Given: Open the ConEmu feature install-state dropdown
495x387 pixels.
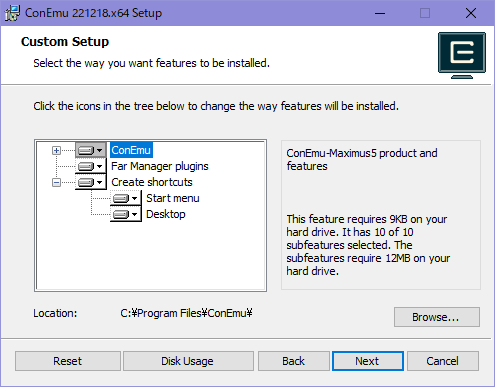Looking at the screenshot, I should (x=91, y=150).
